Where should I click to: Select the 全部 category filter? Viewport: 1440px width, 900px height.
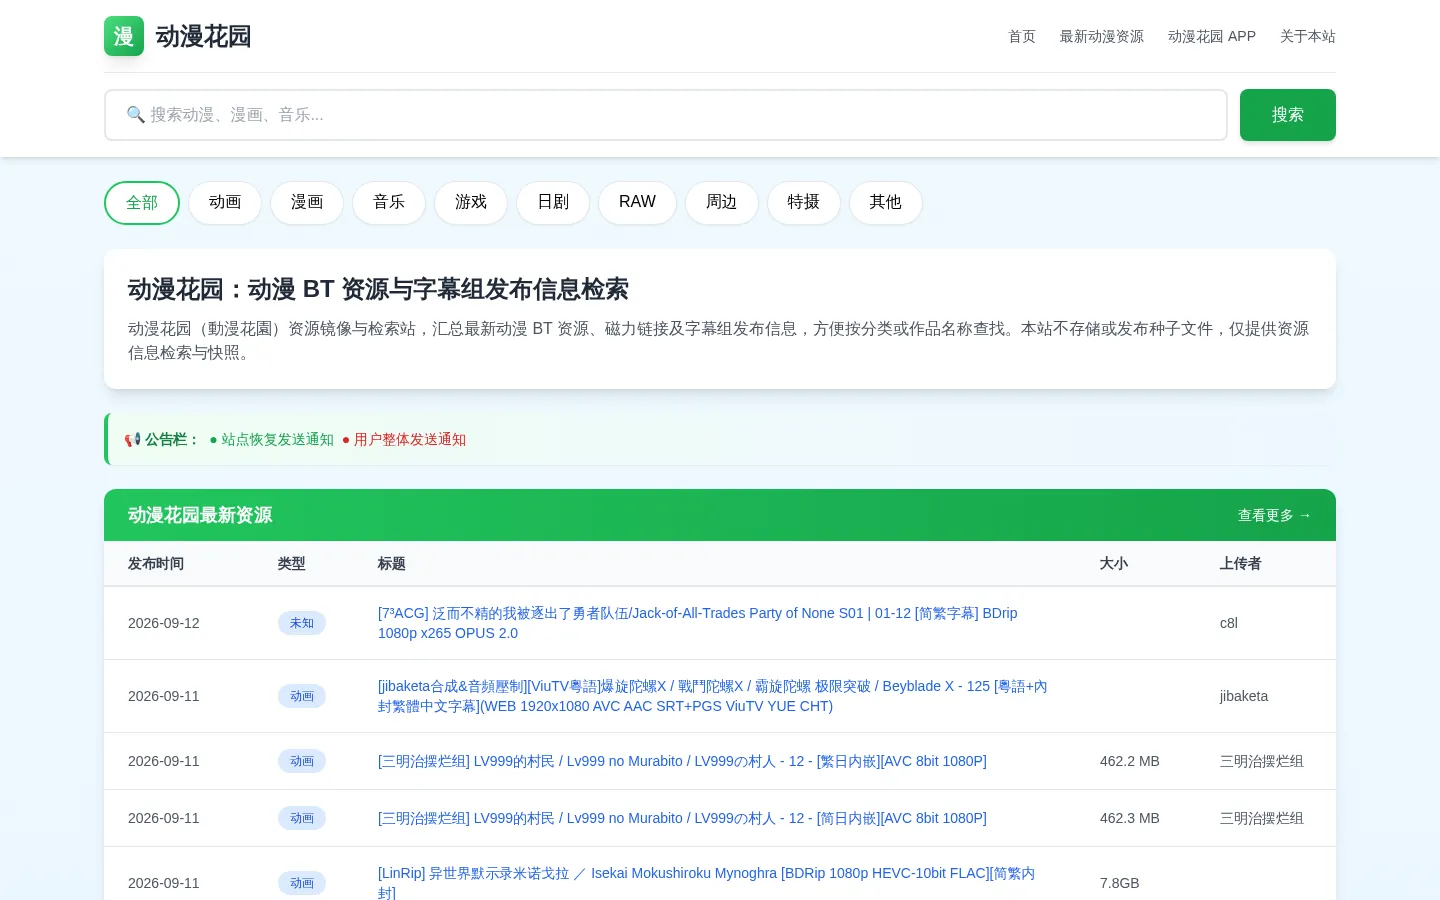pyautogui.click(x=142, y=203)
